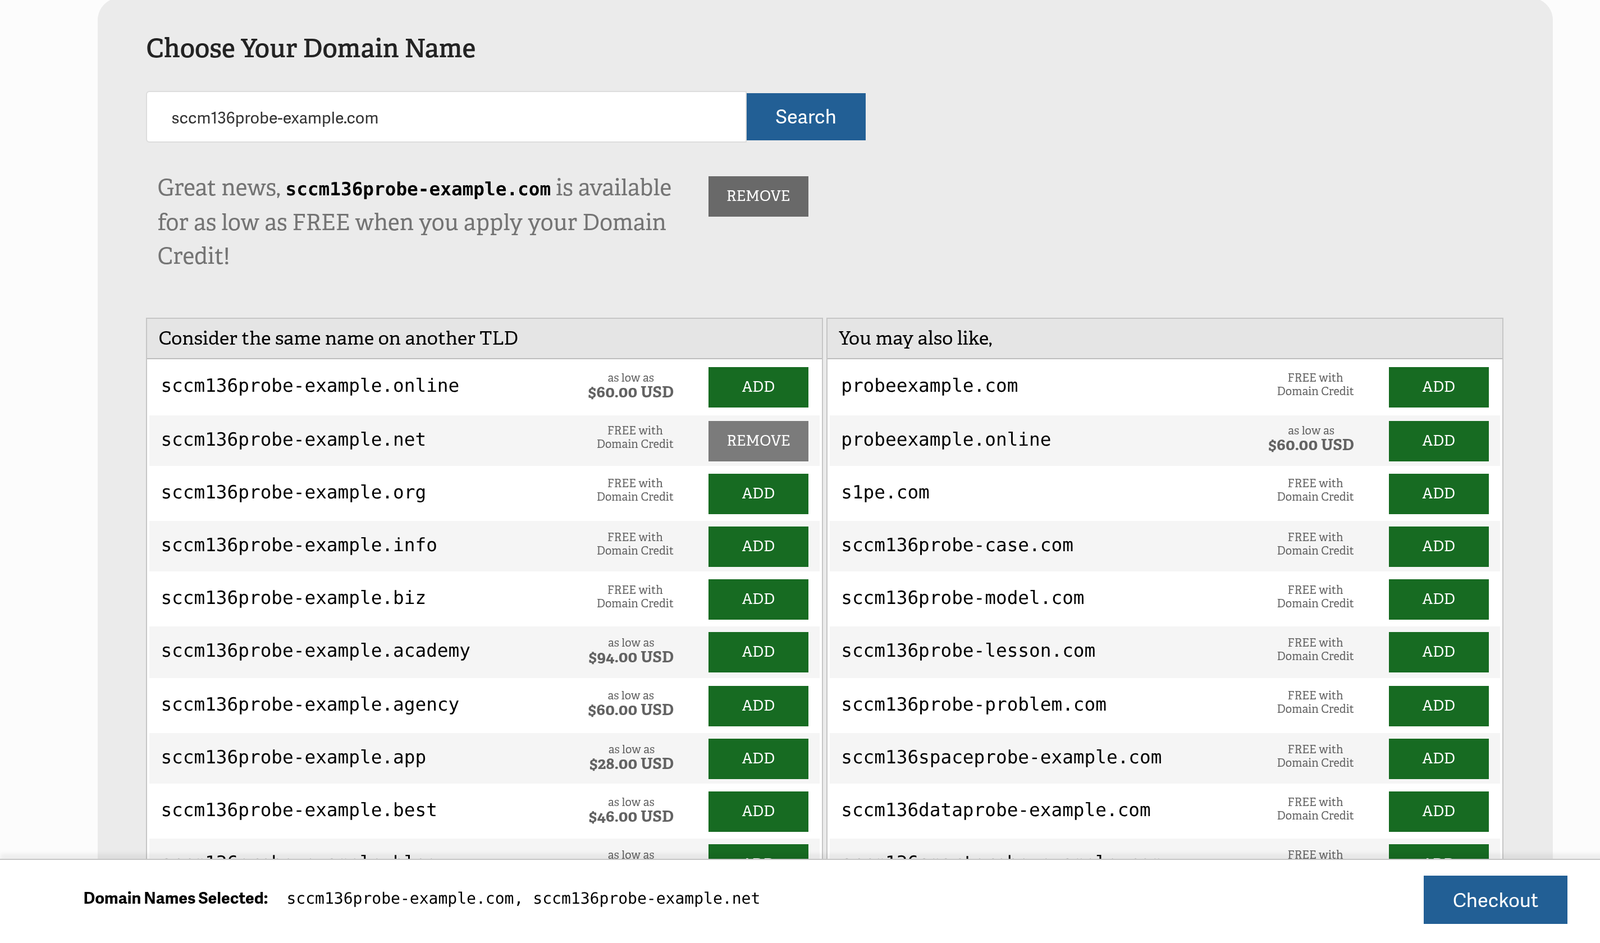1600x943 pixels.
Task: Add sccm136probe-example.online domain
Action: coord(758,387)
